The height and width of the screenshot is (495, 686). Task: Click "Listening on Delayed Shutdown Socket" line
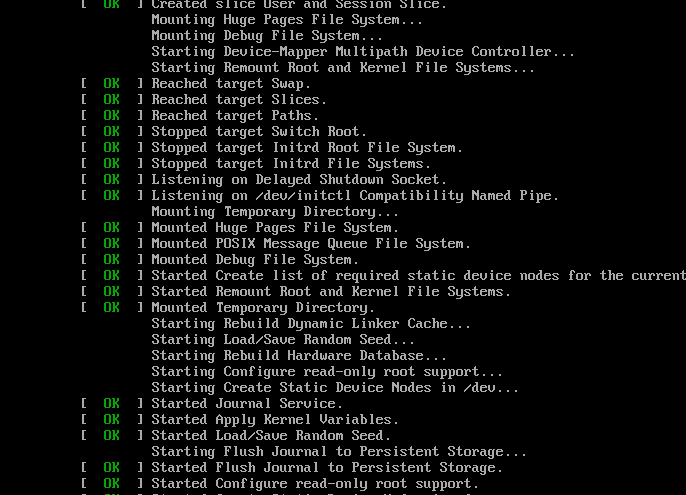299,180
